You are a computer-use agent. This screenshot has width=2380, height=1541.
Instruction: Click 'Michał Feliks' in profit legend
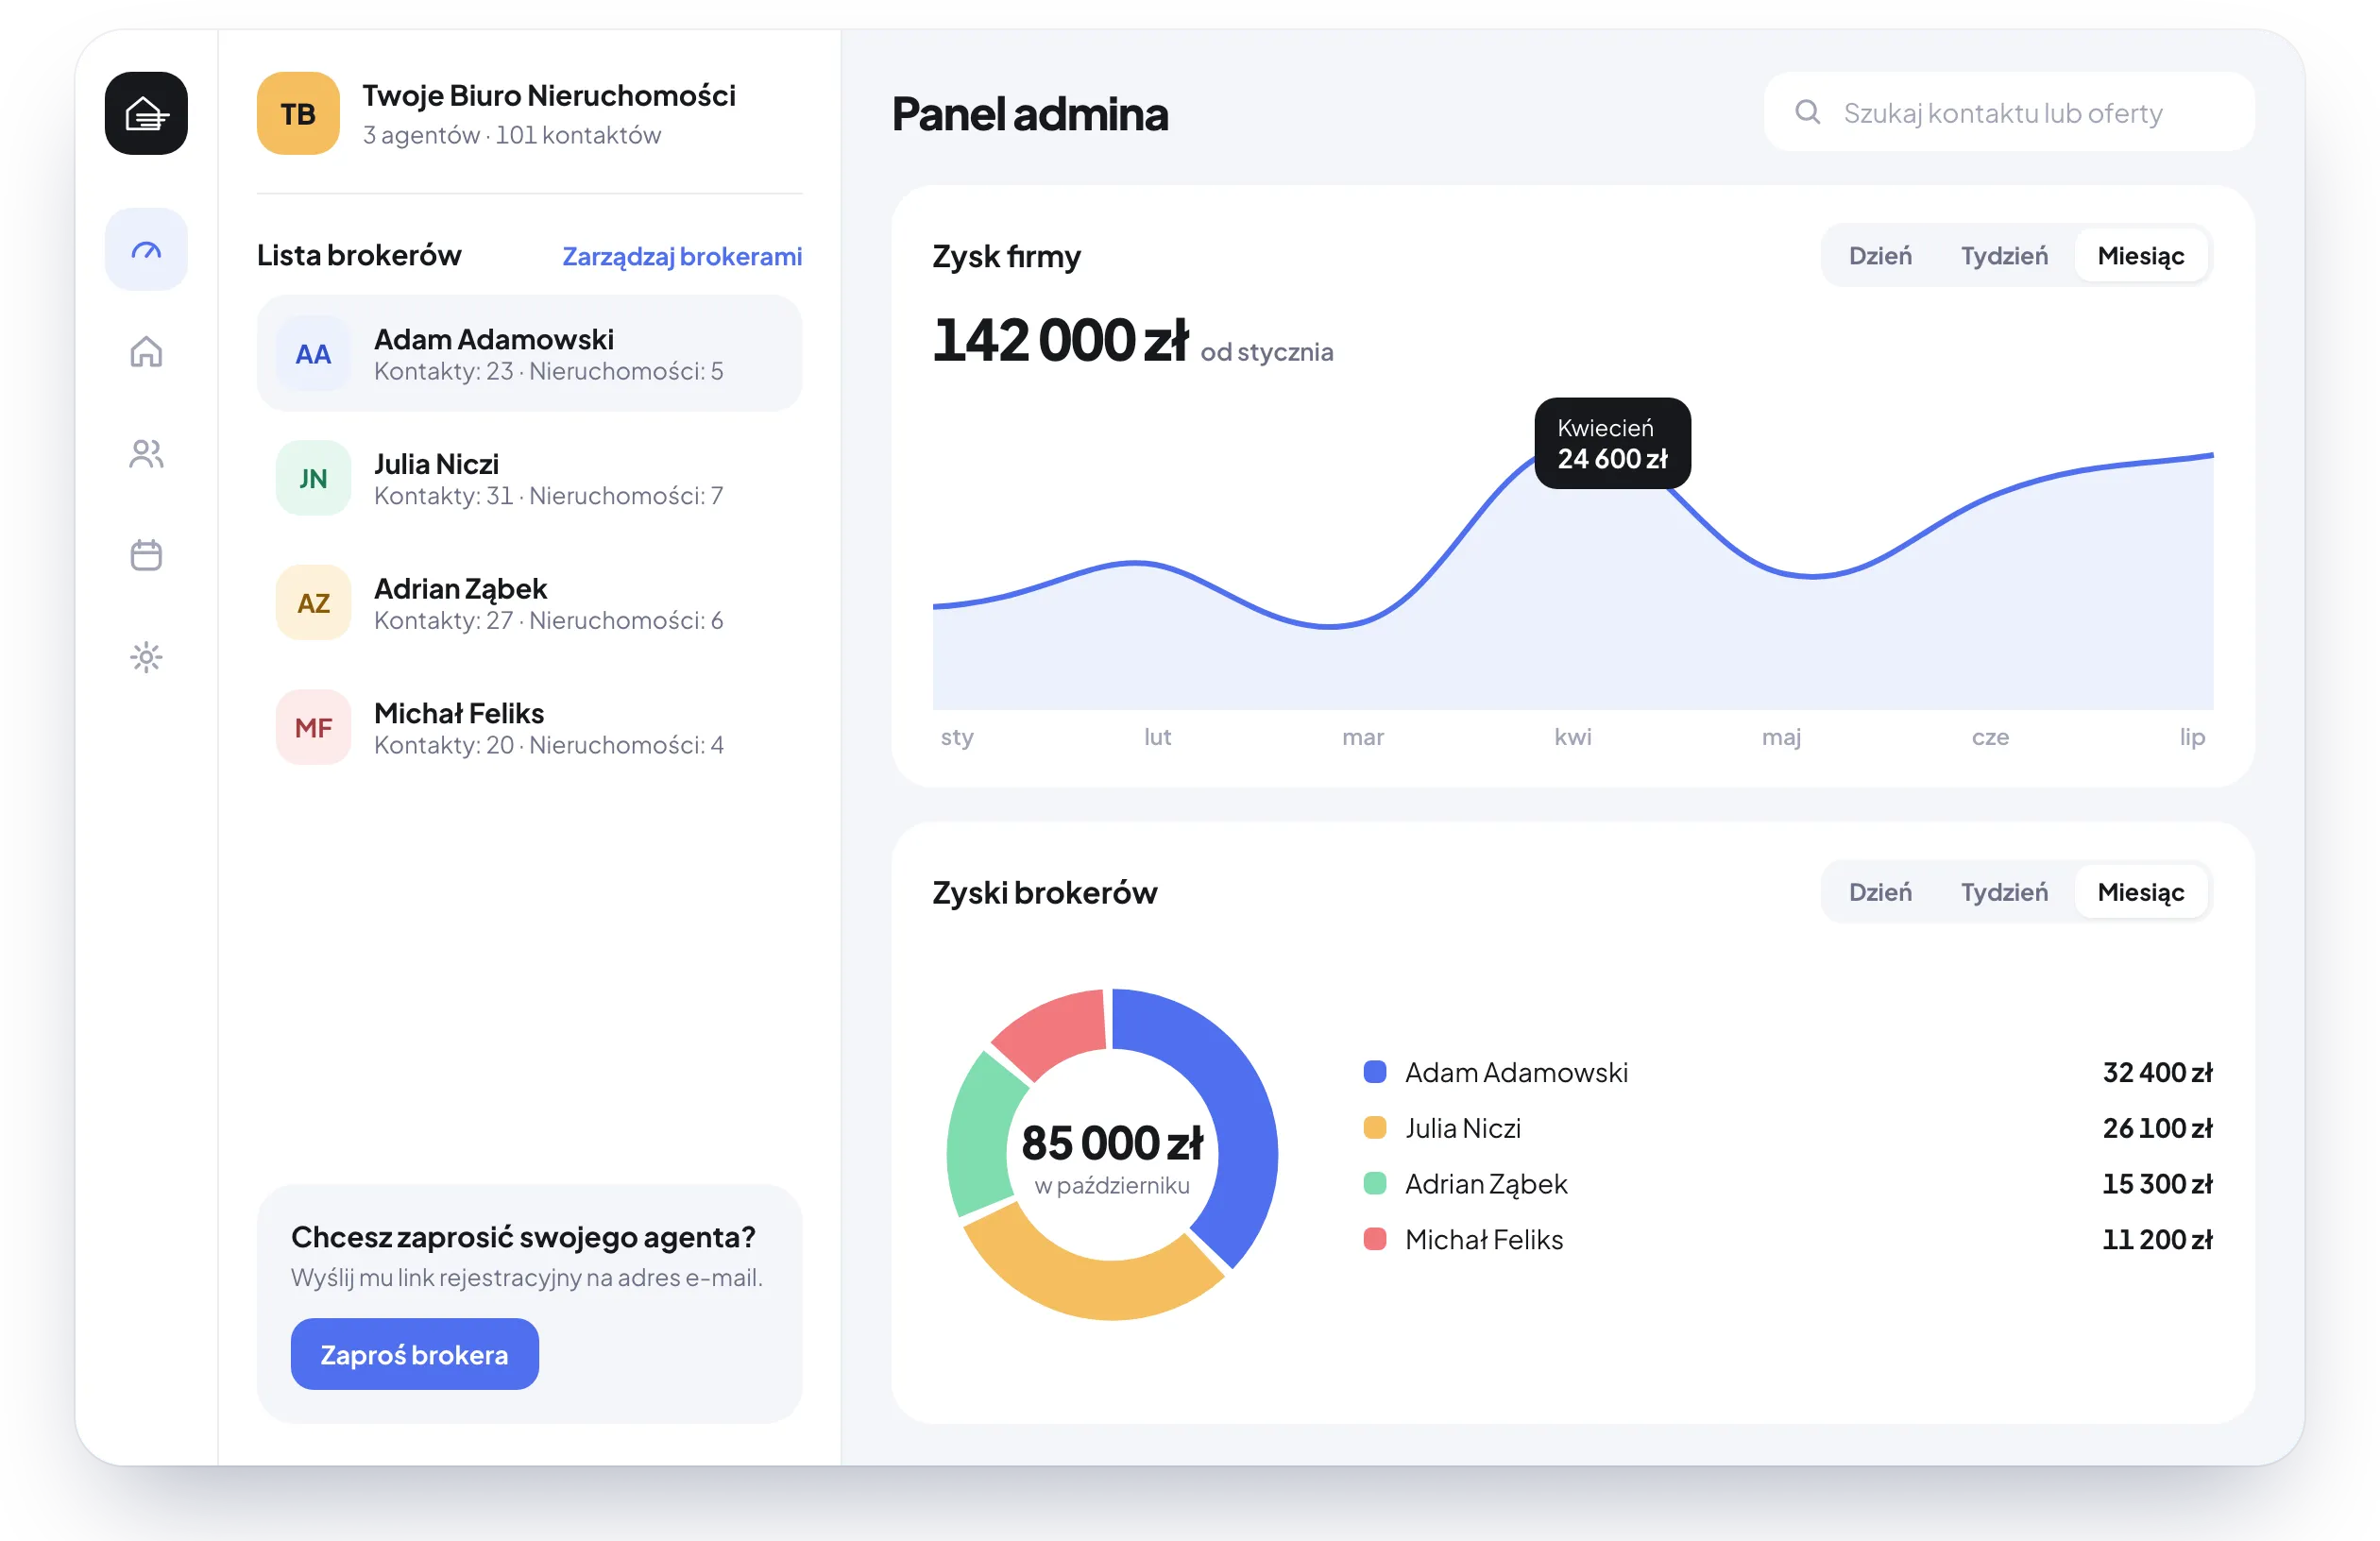point(1484,1239)
